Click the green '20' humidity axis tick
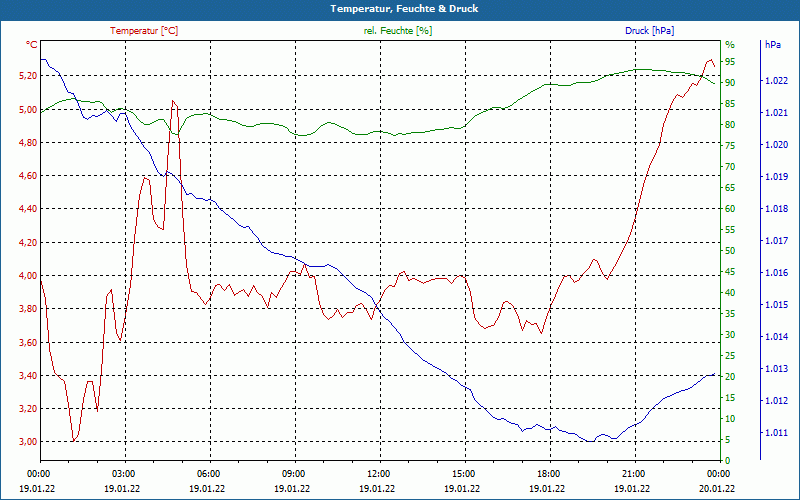Screen dimensions: 800x500 click(x=730, y=377)
